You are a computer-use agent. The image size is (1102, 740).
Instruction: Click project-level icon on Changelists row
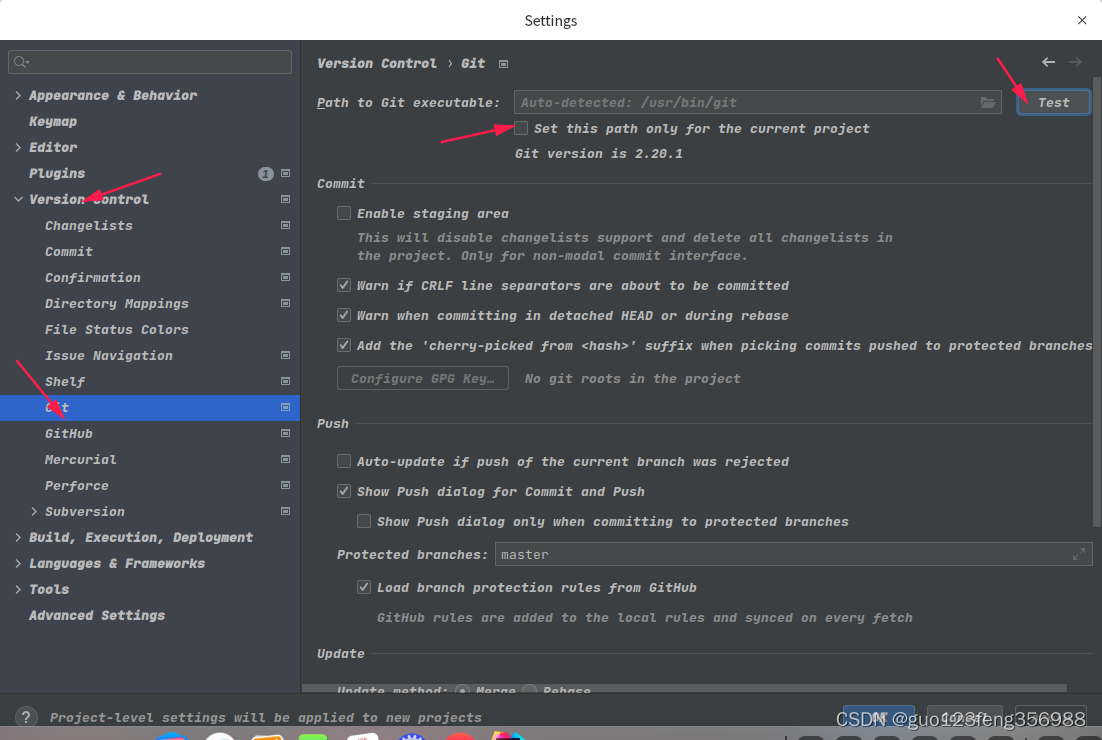tap(285, 225)
